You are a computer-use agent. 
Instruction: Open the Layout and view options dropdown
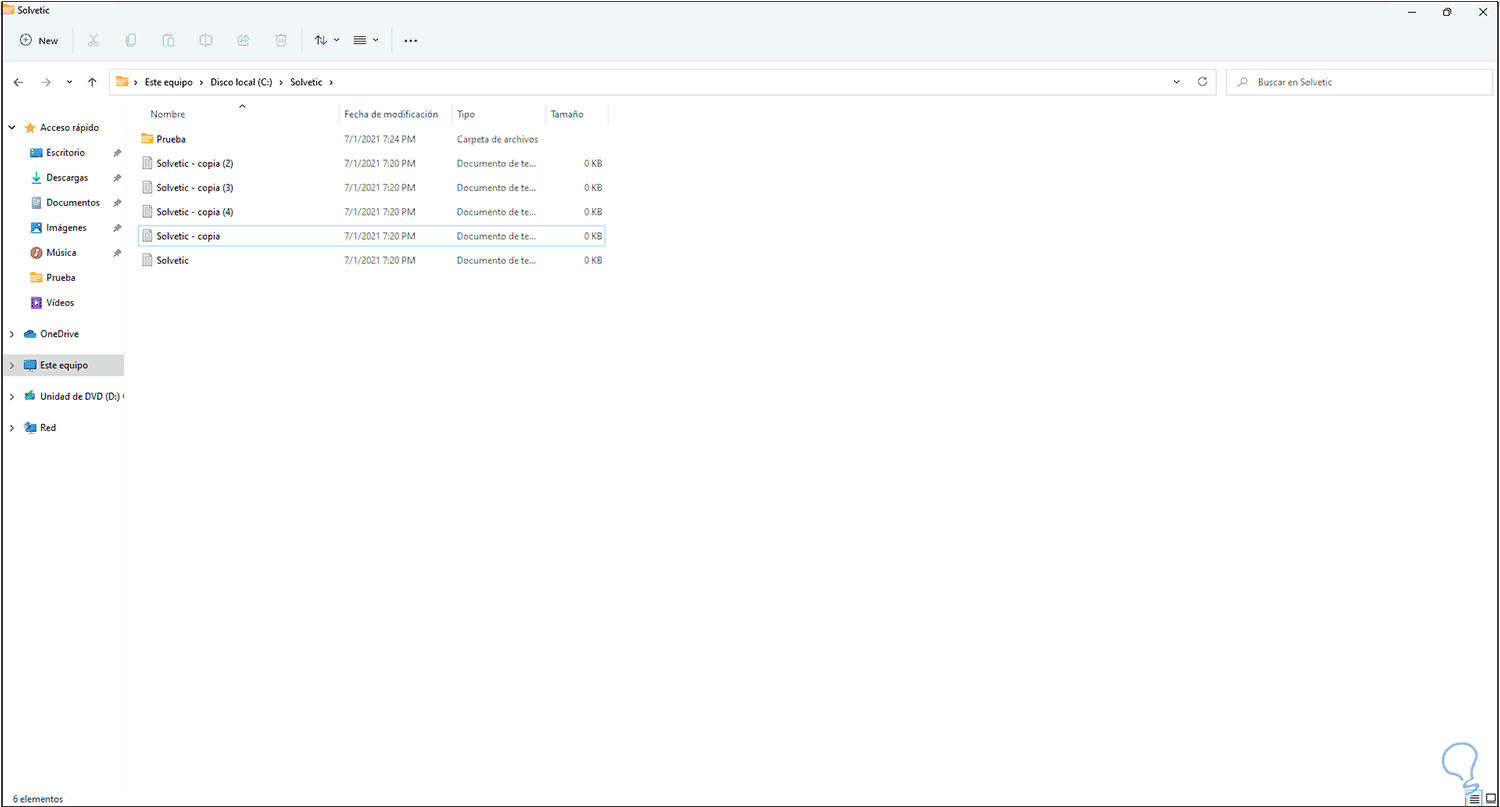[x=366, y=40]
